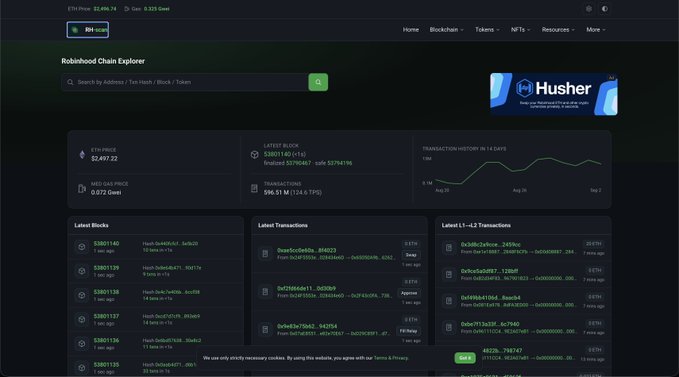679x377 pixels.
Task: Click the gas pump icon in top bar
Action: tap(126, 9)
